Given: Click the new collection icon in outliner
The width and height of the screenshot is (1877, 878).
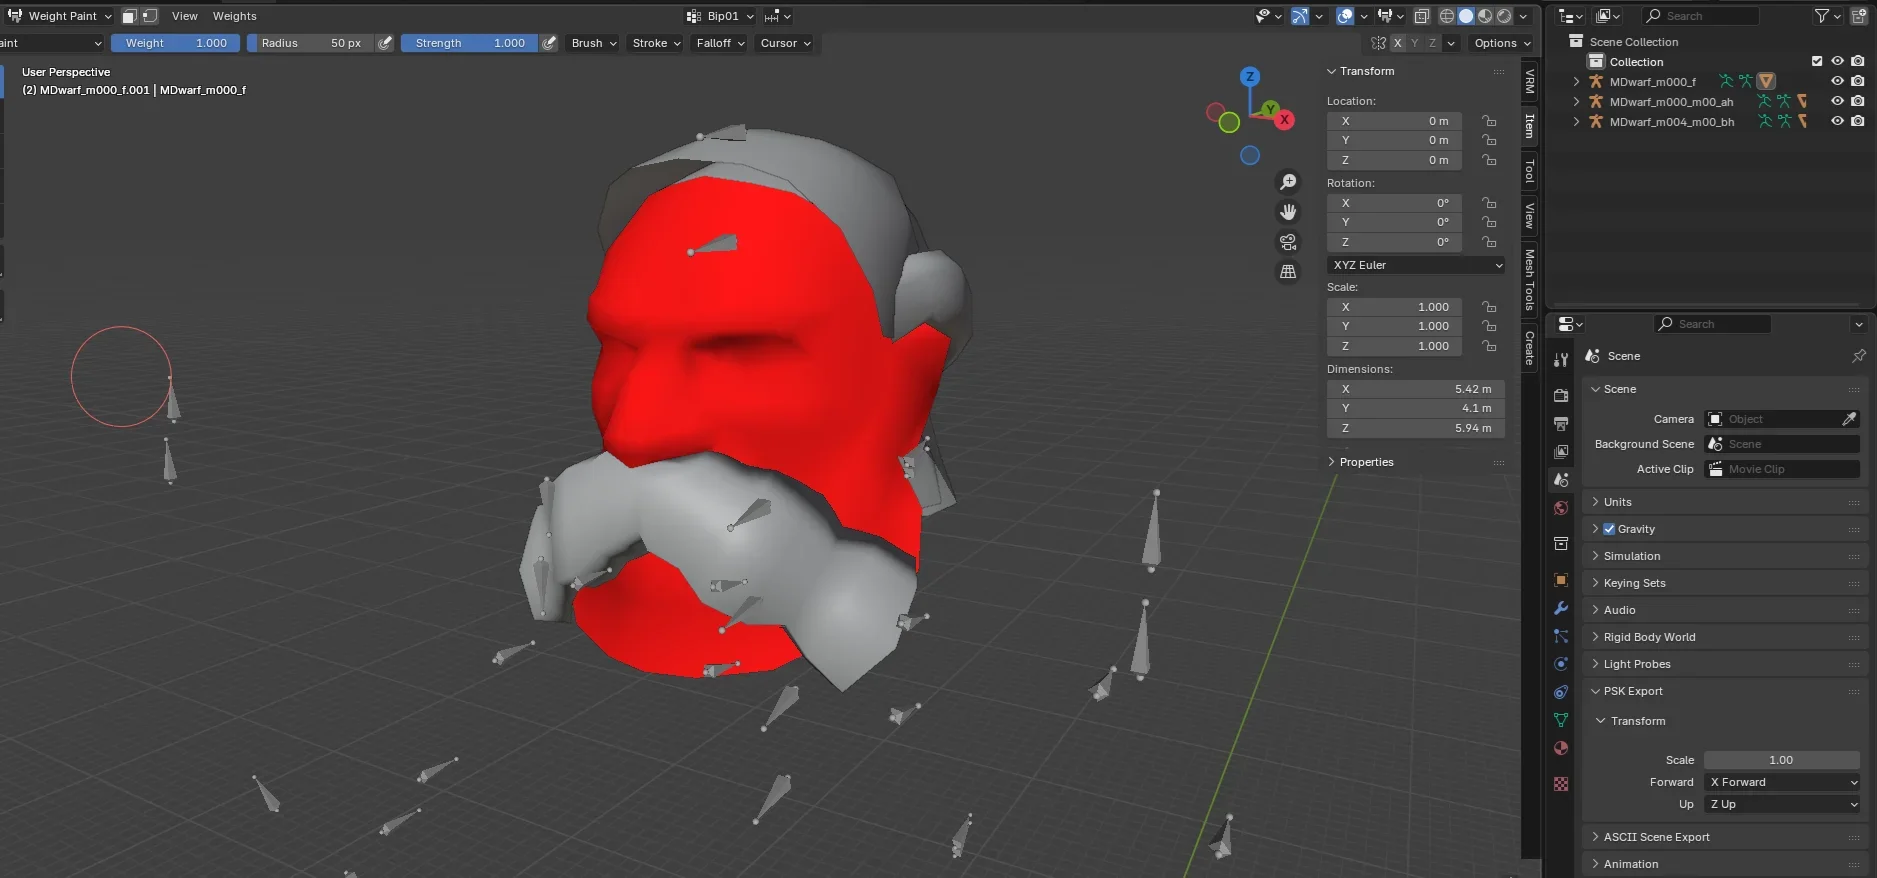Looking at the screenshot, I should 1859,16.
